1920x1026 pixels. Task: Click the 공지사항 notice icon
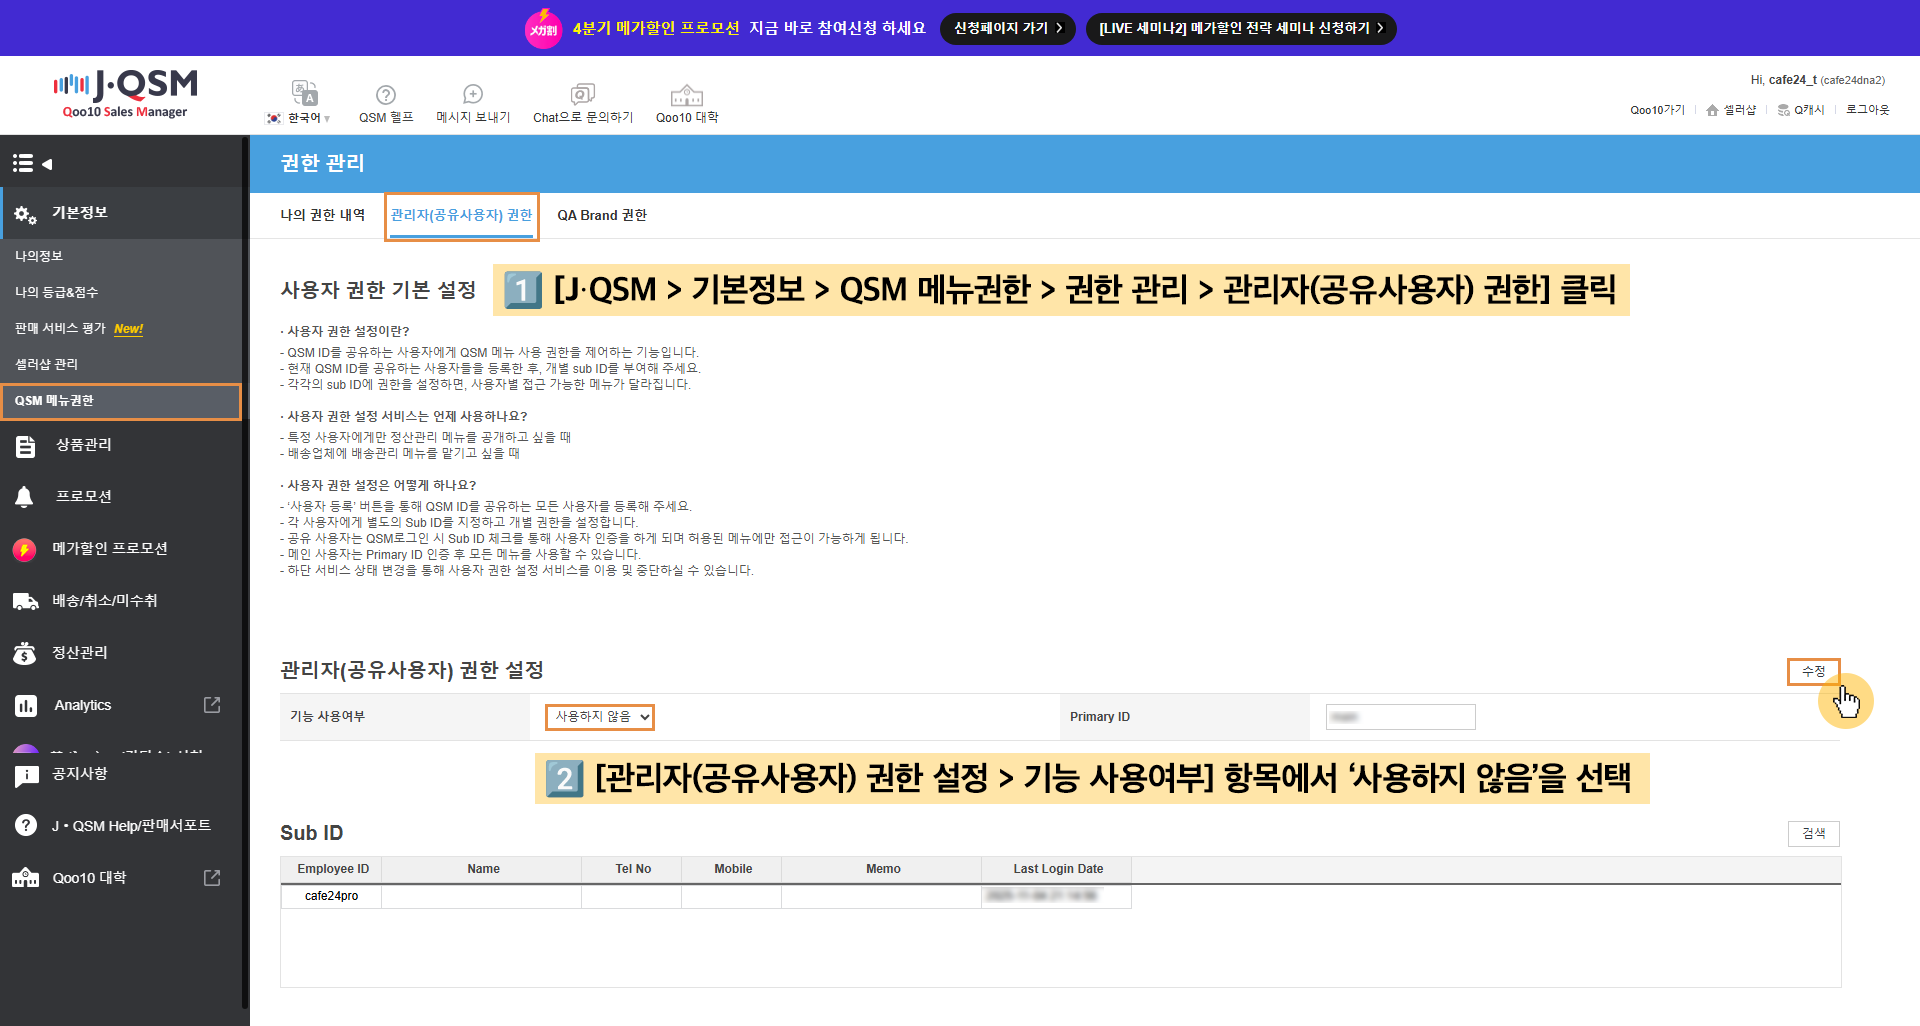point(26,775)
